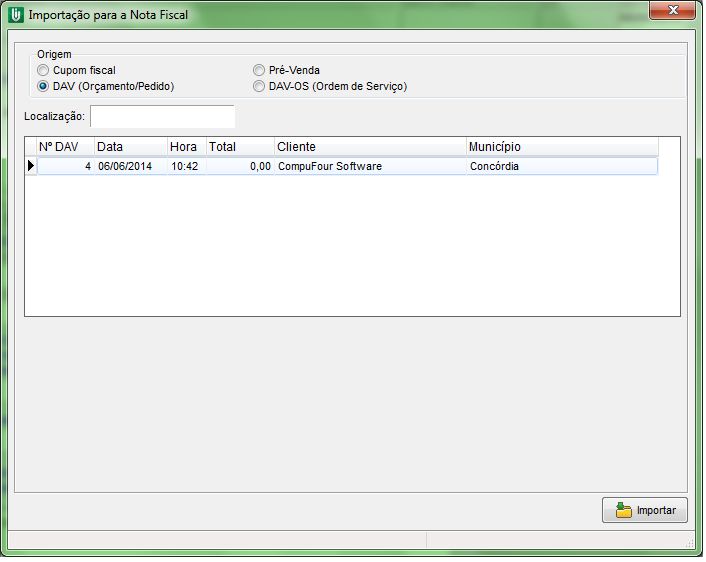Screen dimensions: 706x562
Task: Select the Cupom fiscal radio option
Action: [43, 70]
